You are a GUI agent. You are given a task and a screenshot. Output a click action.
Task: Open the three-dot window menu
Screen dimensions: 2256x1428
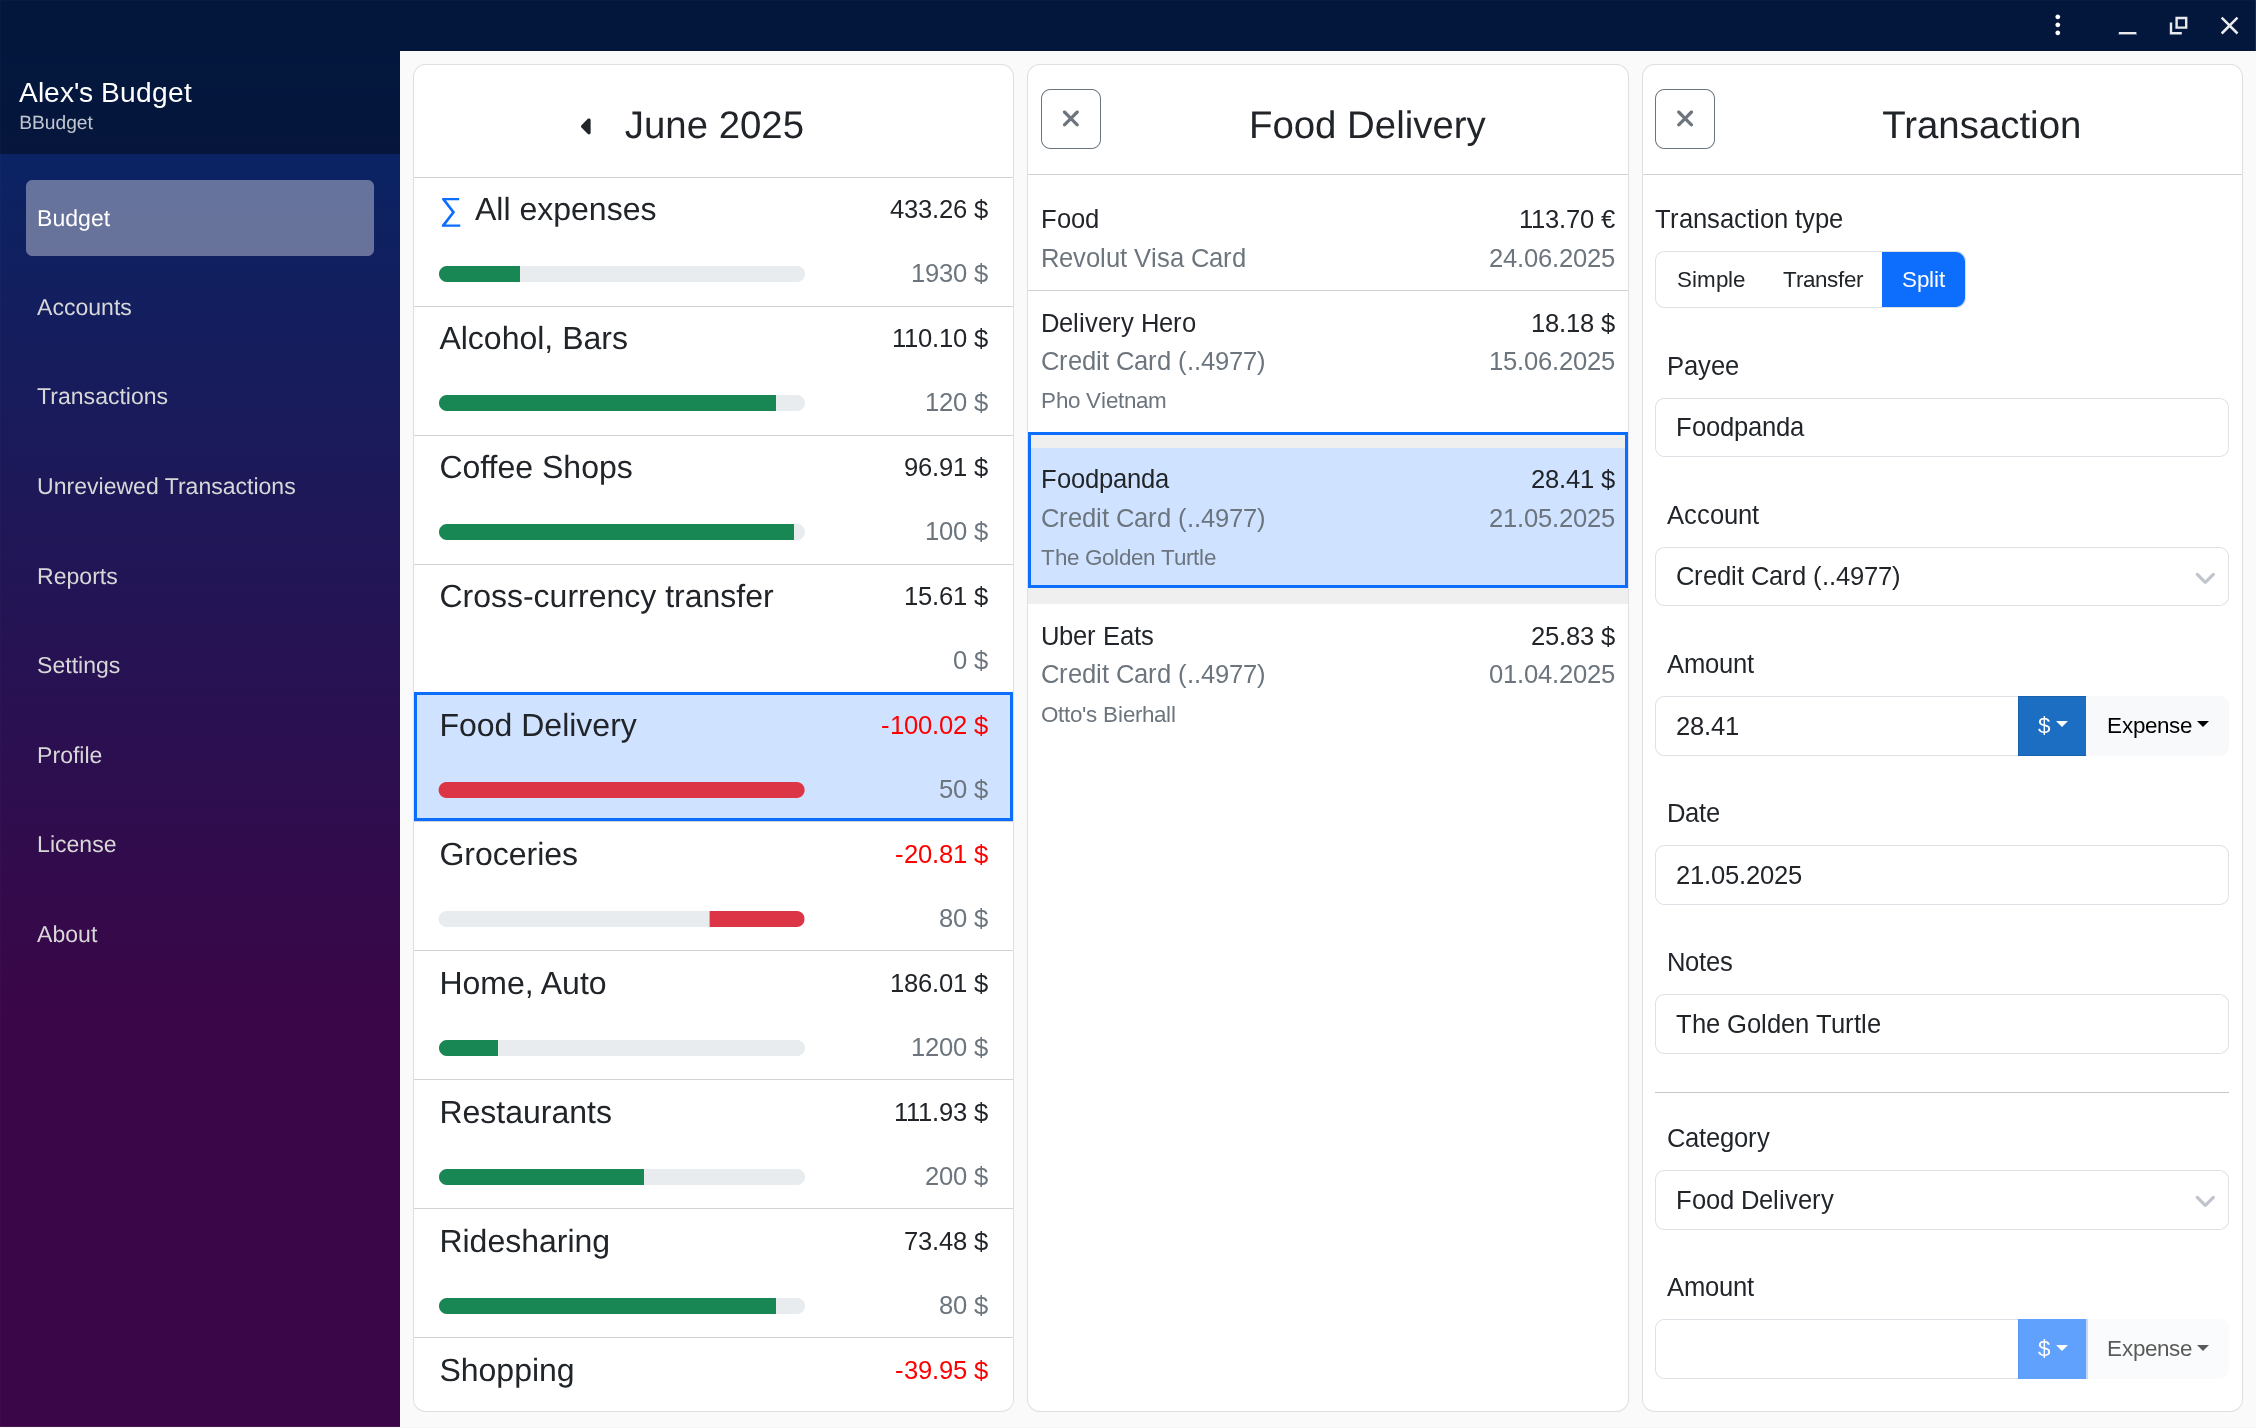pyautogui.click(x=2057, y=25)
